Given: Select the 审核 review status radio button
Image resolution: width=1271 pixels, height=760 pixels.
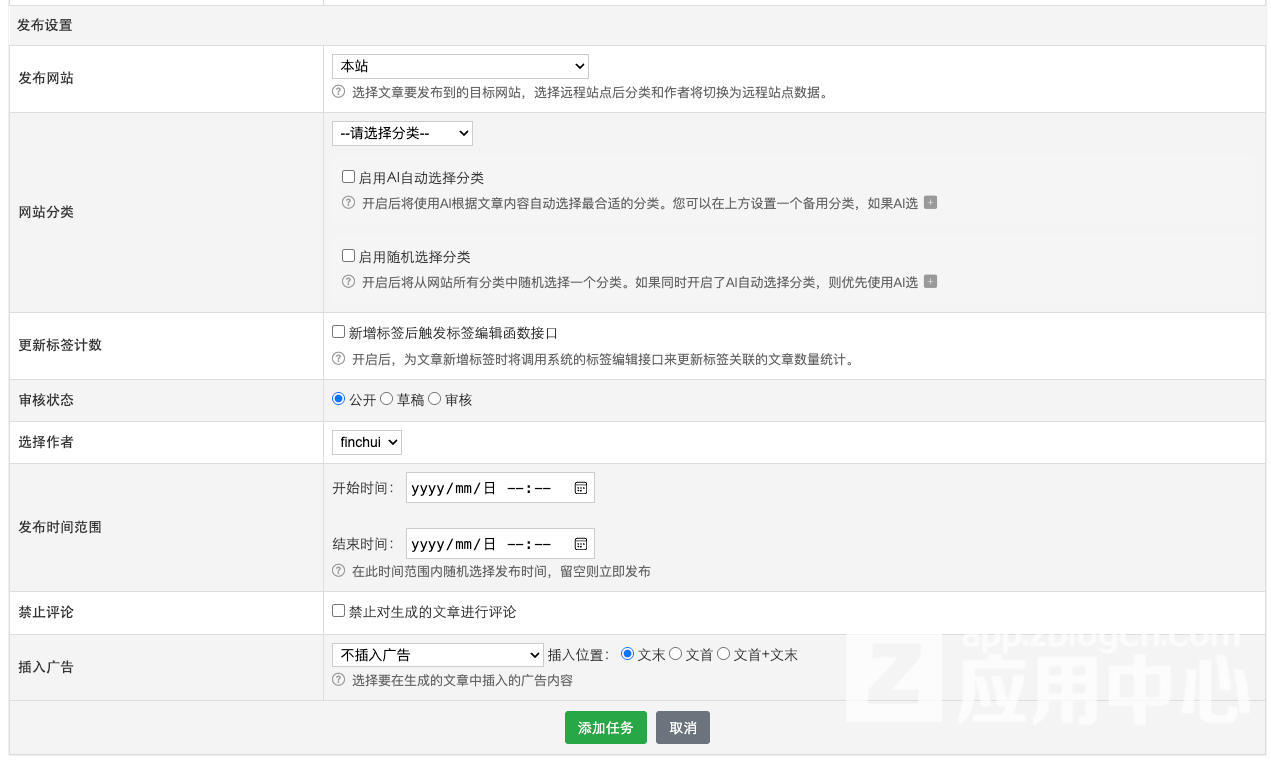Looking at the screenshot, I should [x=435, y=399].
